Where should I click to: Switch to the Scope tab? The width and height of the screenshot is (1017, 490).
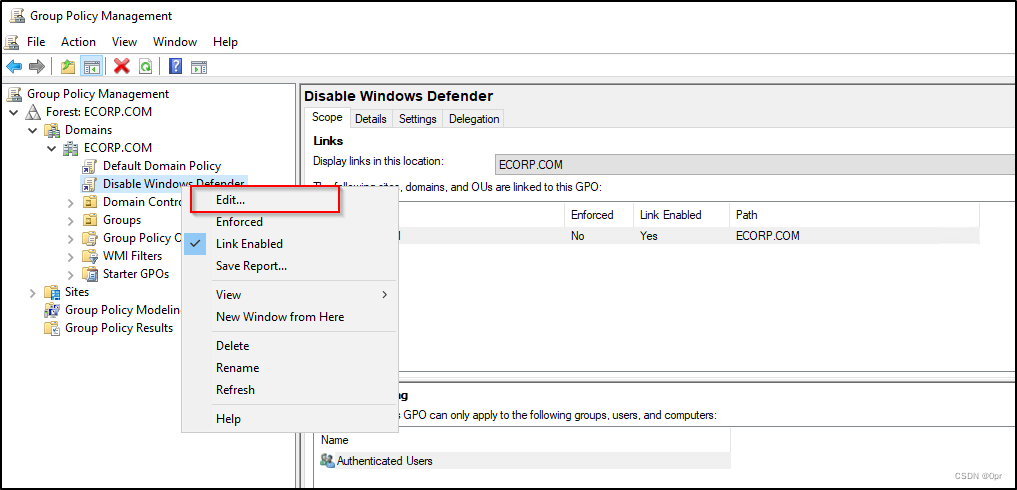[x=327, y=117]
